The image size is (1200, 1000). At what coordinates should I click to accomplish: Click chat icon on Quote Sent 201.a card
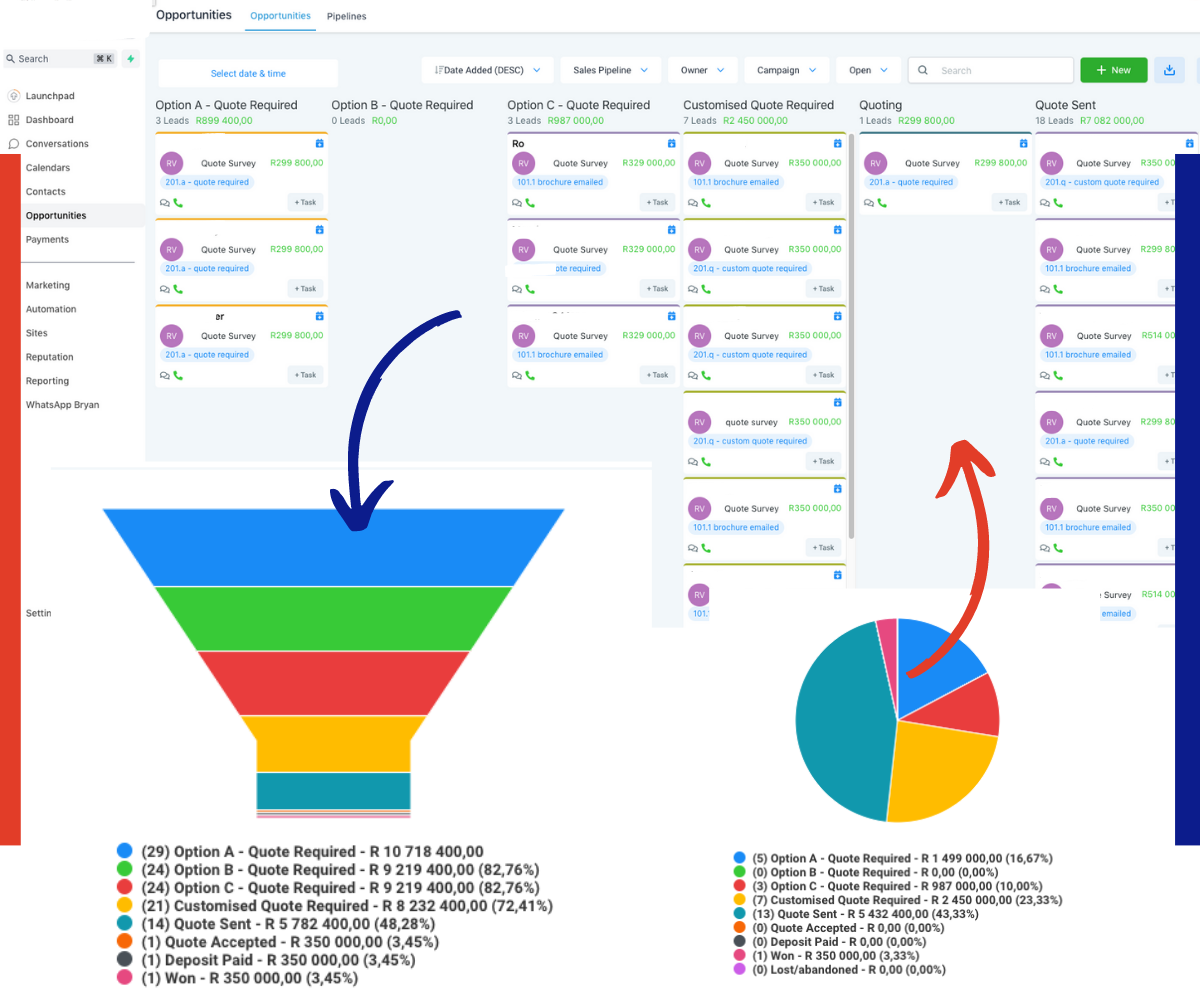pyautogui.click(x=1045, y=461)
